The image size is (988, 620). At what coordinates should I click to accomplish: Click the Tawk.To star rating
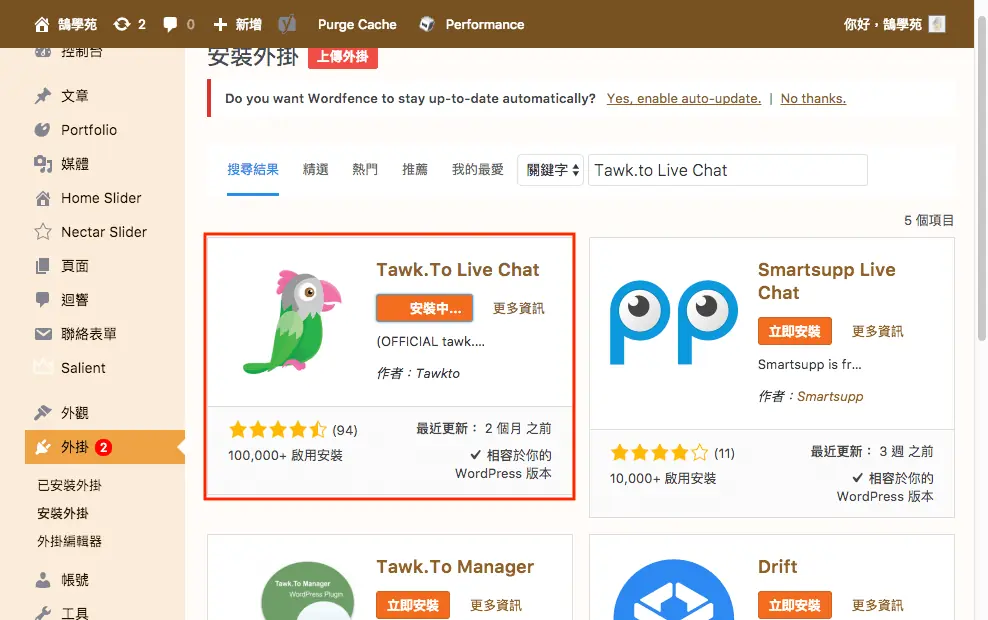tap(278, 430)
